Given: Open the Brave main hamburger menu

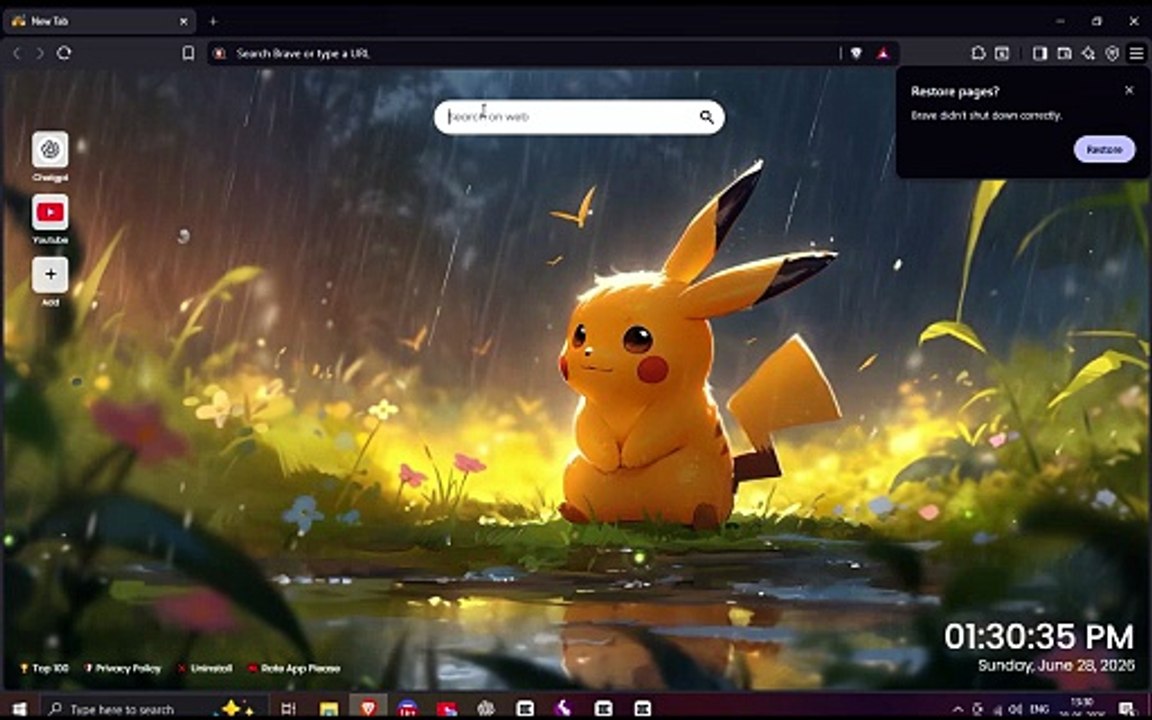Looking at the screenshot, I should (x=1137, y=53).
